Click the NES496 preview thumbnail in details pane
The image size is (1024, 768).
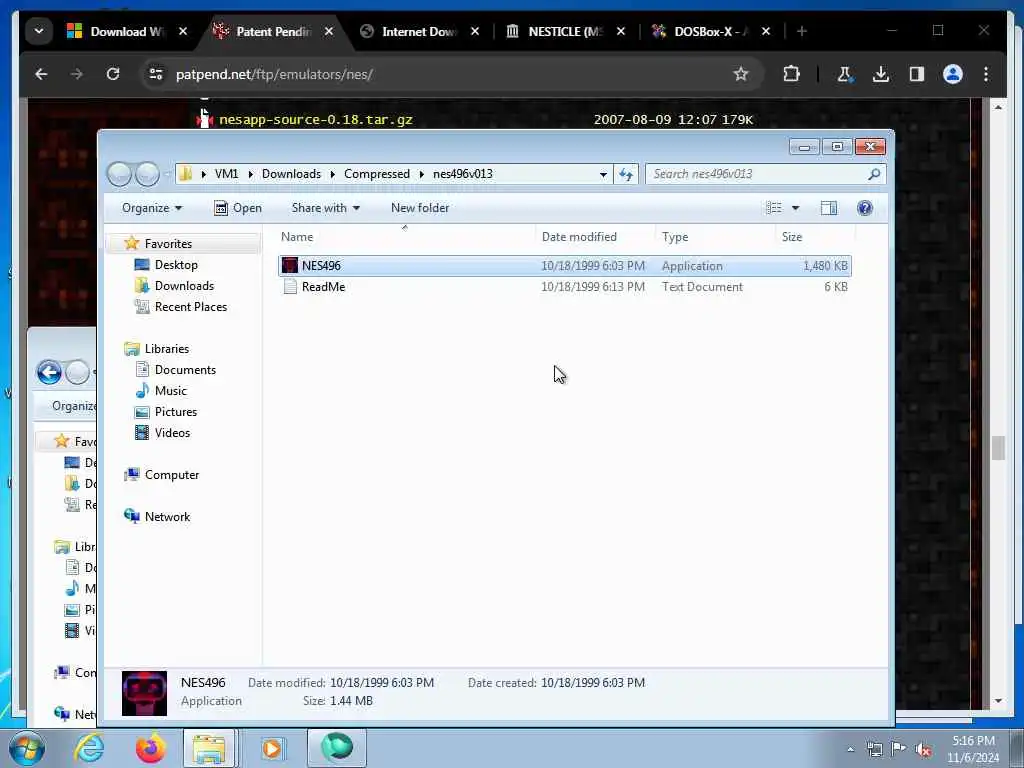[144, 693]
